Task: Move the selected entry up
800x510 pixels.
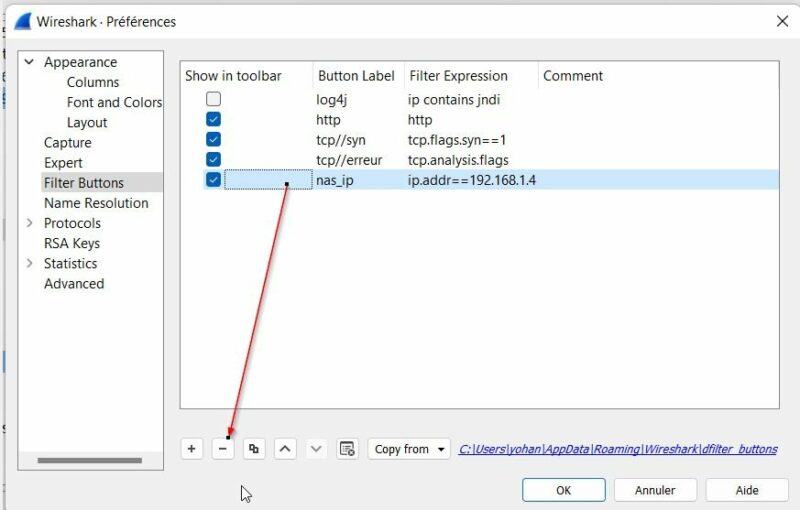Action: (285, 449)
